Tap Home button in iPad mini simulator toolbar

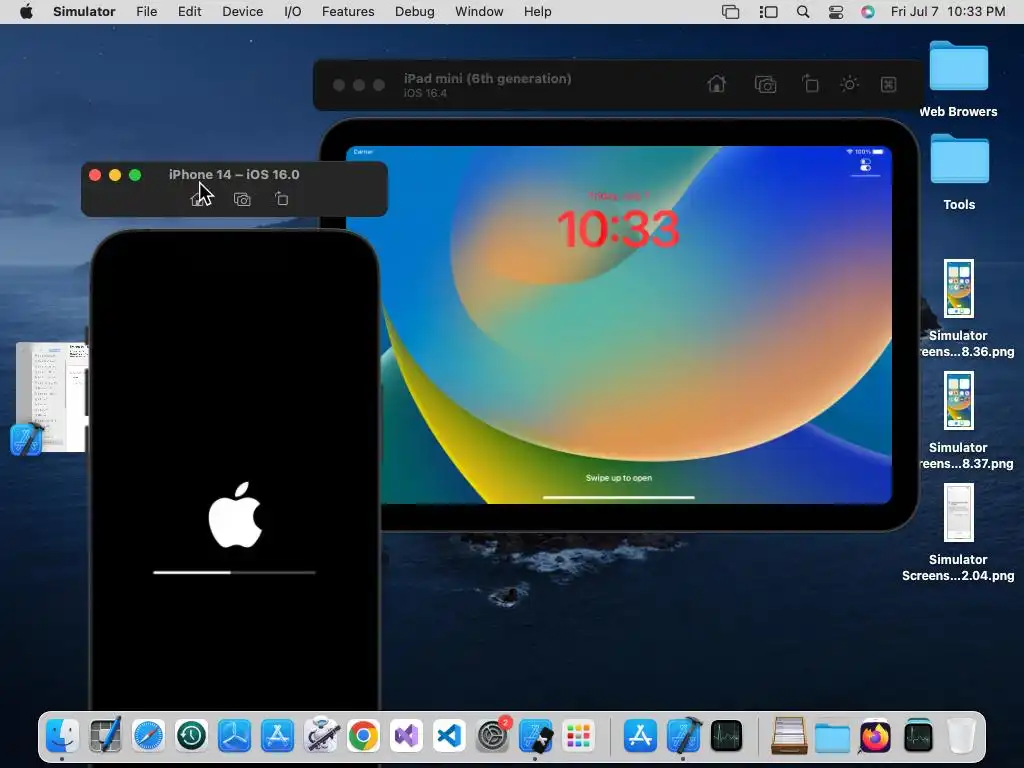coord(716,84)
